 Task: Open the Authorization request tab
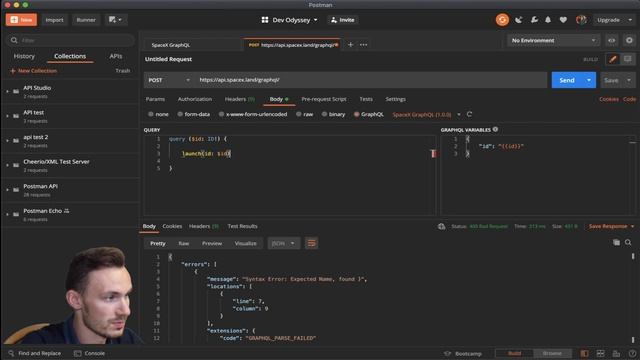[x=195, y=99]
